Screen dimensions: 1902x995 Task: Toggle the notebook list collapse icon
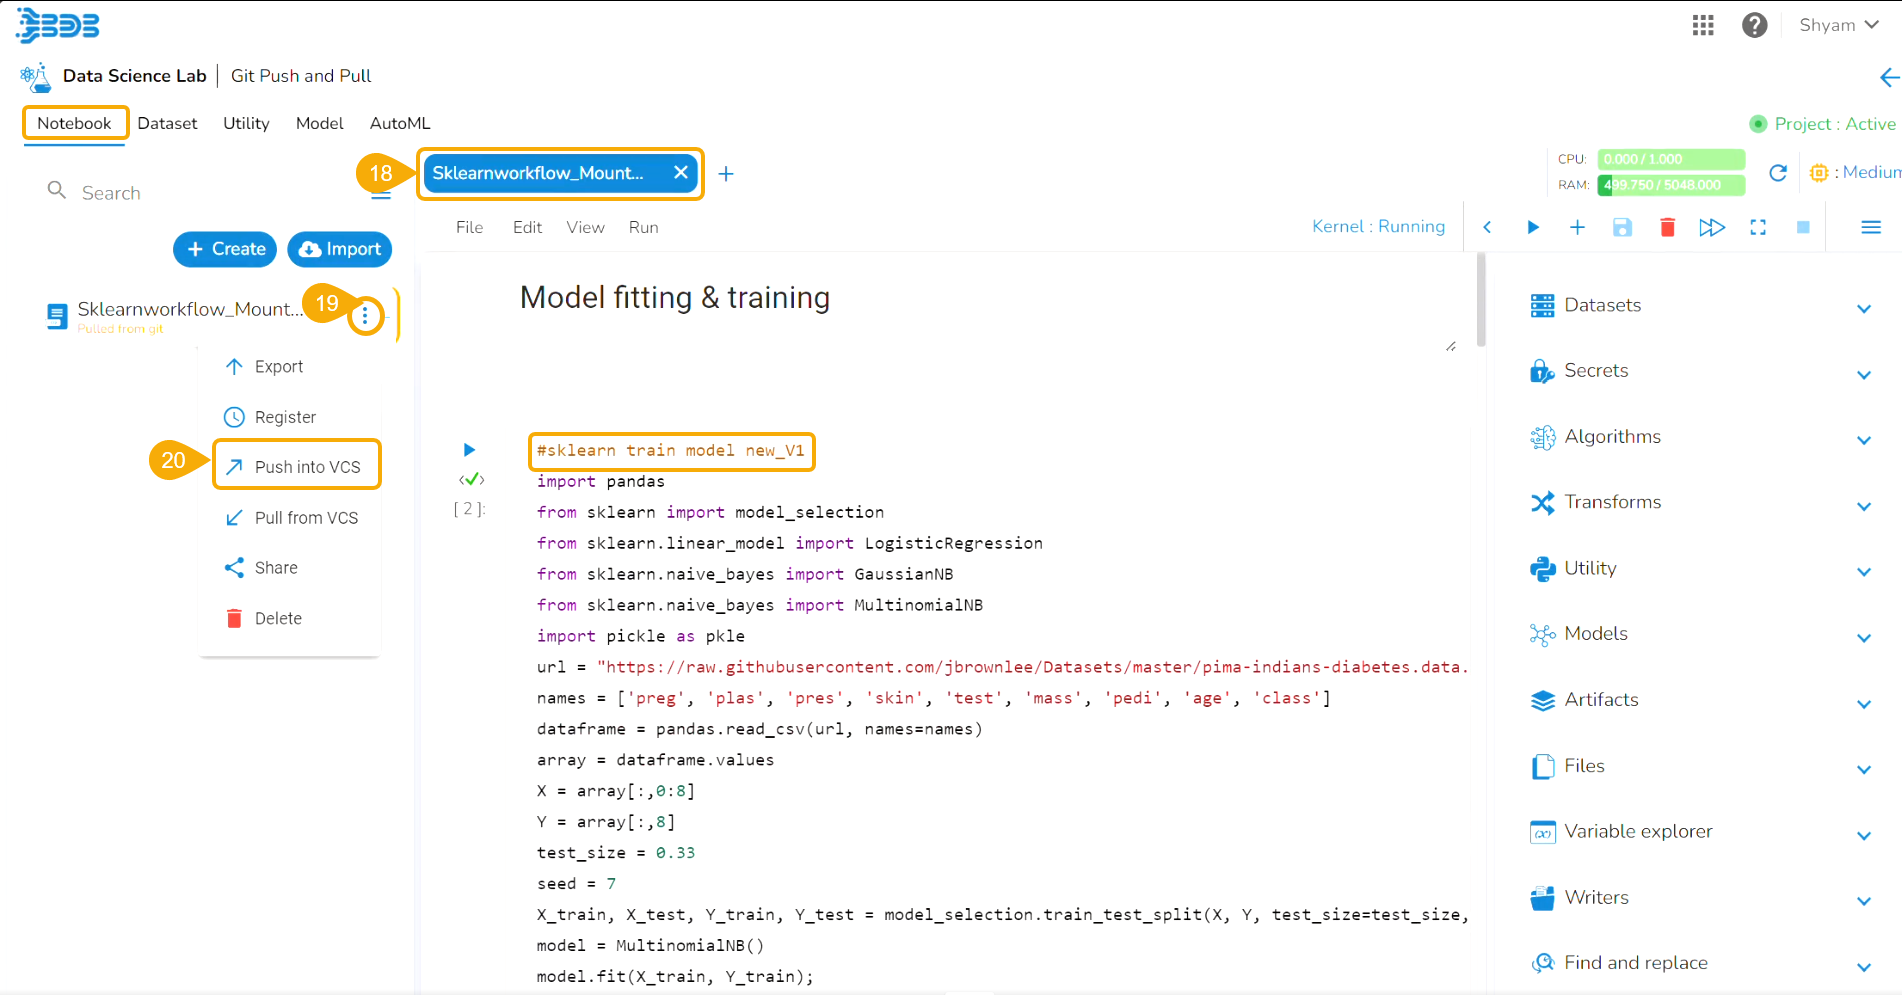coord(381,196)
